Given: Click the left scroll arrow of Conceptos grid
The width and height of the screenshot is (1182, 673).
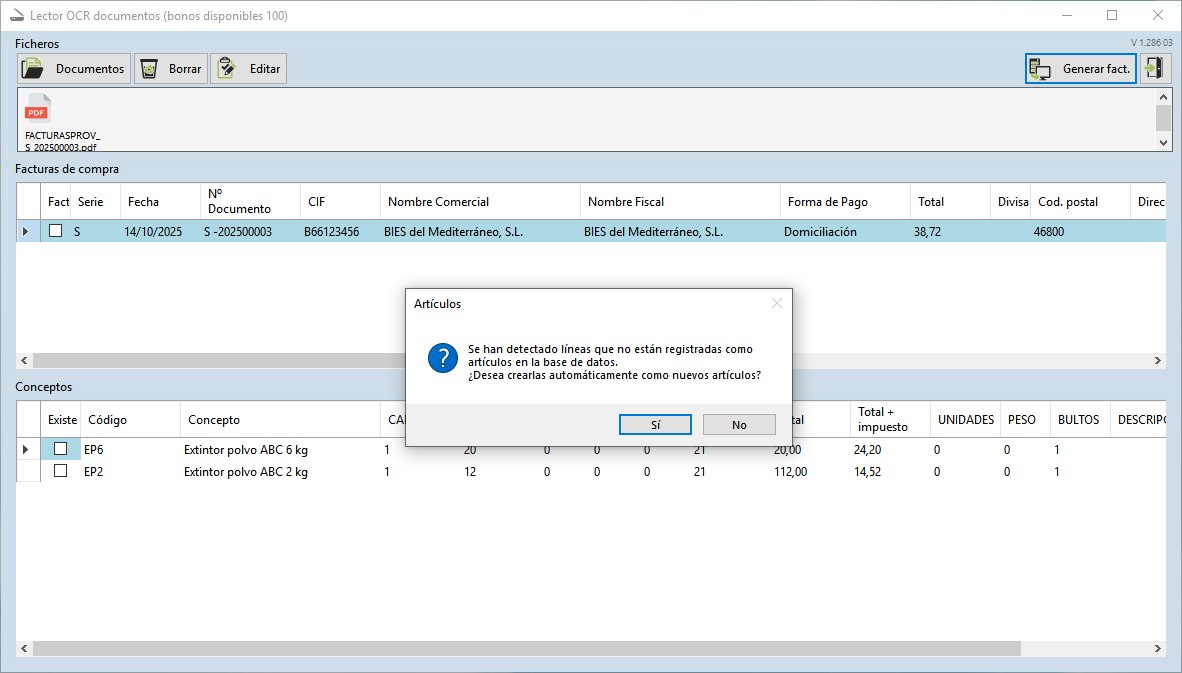Looking at the screenshot, I should [x=24, y=648].
